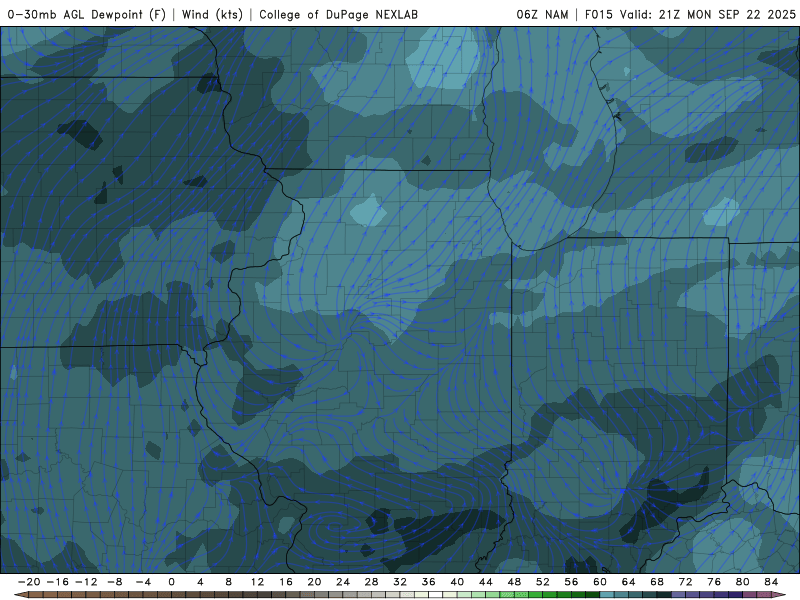Screen dimensions: 800x600
Task: Pick the 32 legend value
Action: [x=400, y=582]
